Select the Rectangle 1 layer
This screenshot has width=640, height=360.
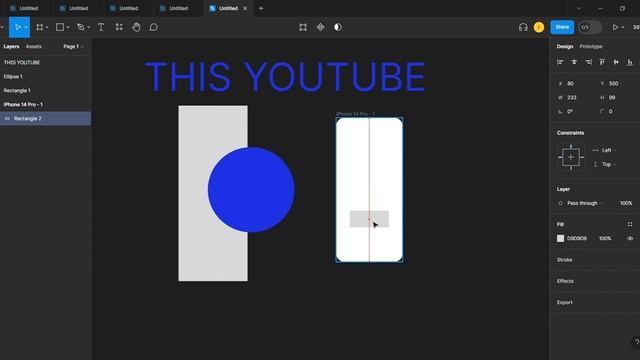[46, 91]
